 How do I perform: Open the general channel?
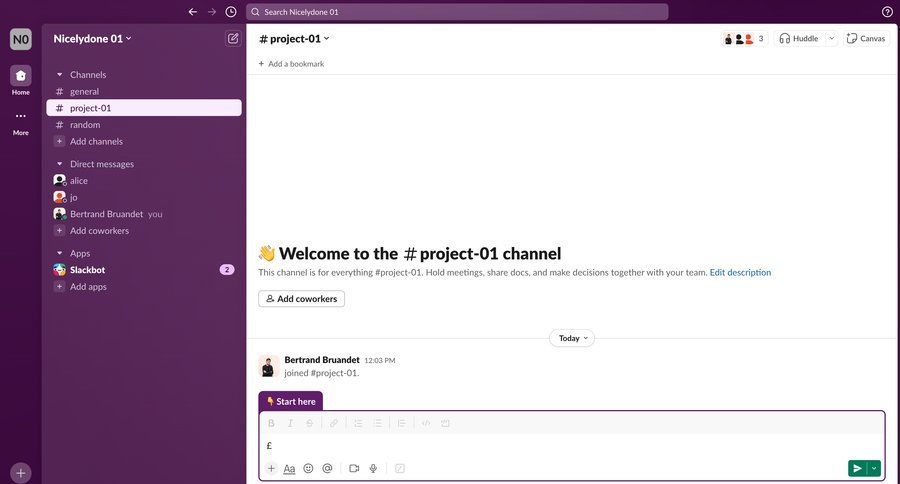click(x=144, y=91)
